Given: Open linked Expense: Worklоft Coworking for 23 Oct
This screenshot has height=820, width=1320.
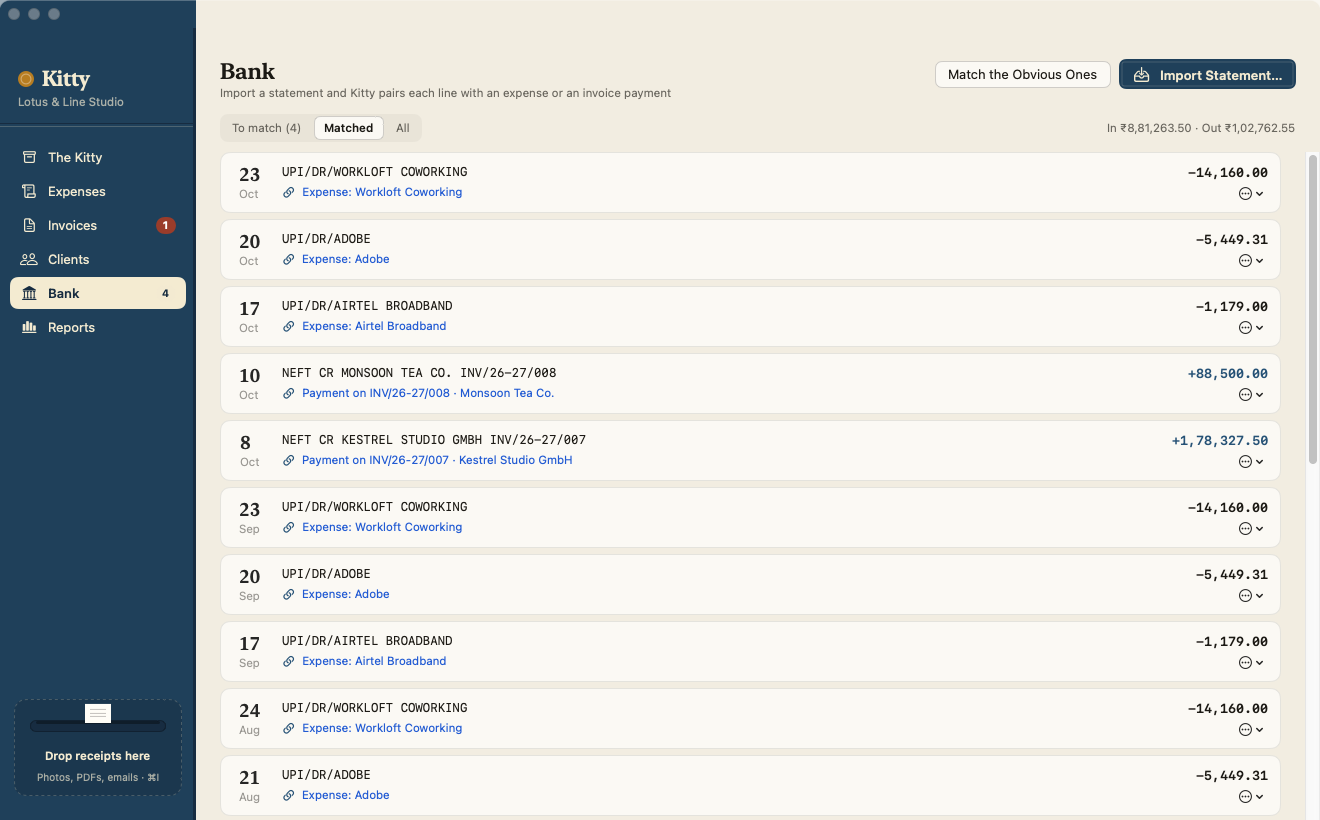Looking at the screenshot, I should tap(382, 192).
